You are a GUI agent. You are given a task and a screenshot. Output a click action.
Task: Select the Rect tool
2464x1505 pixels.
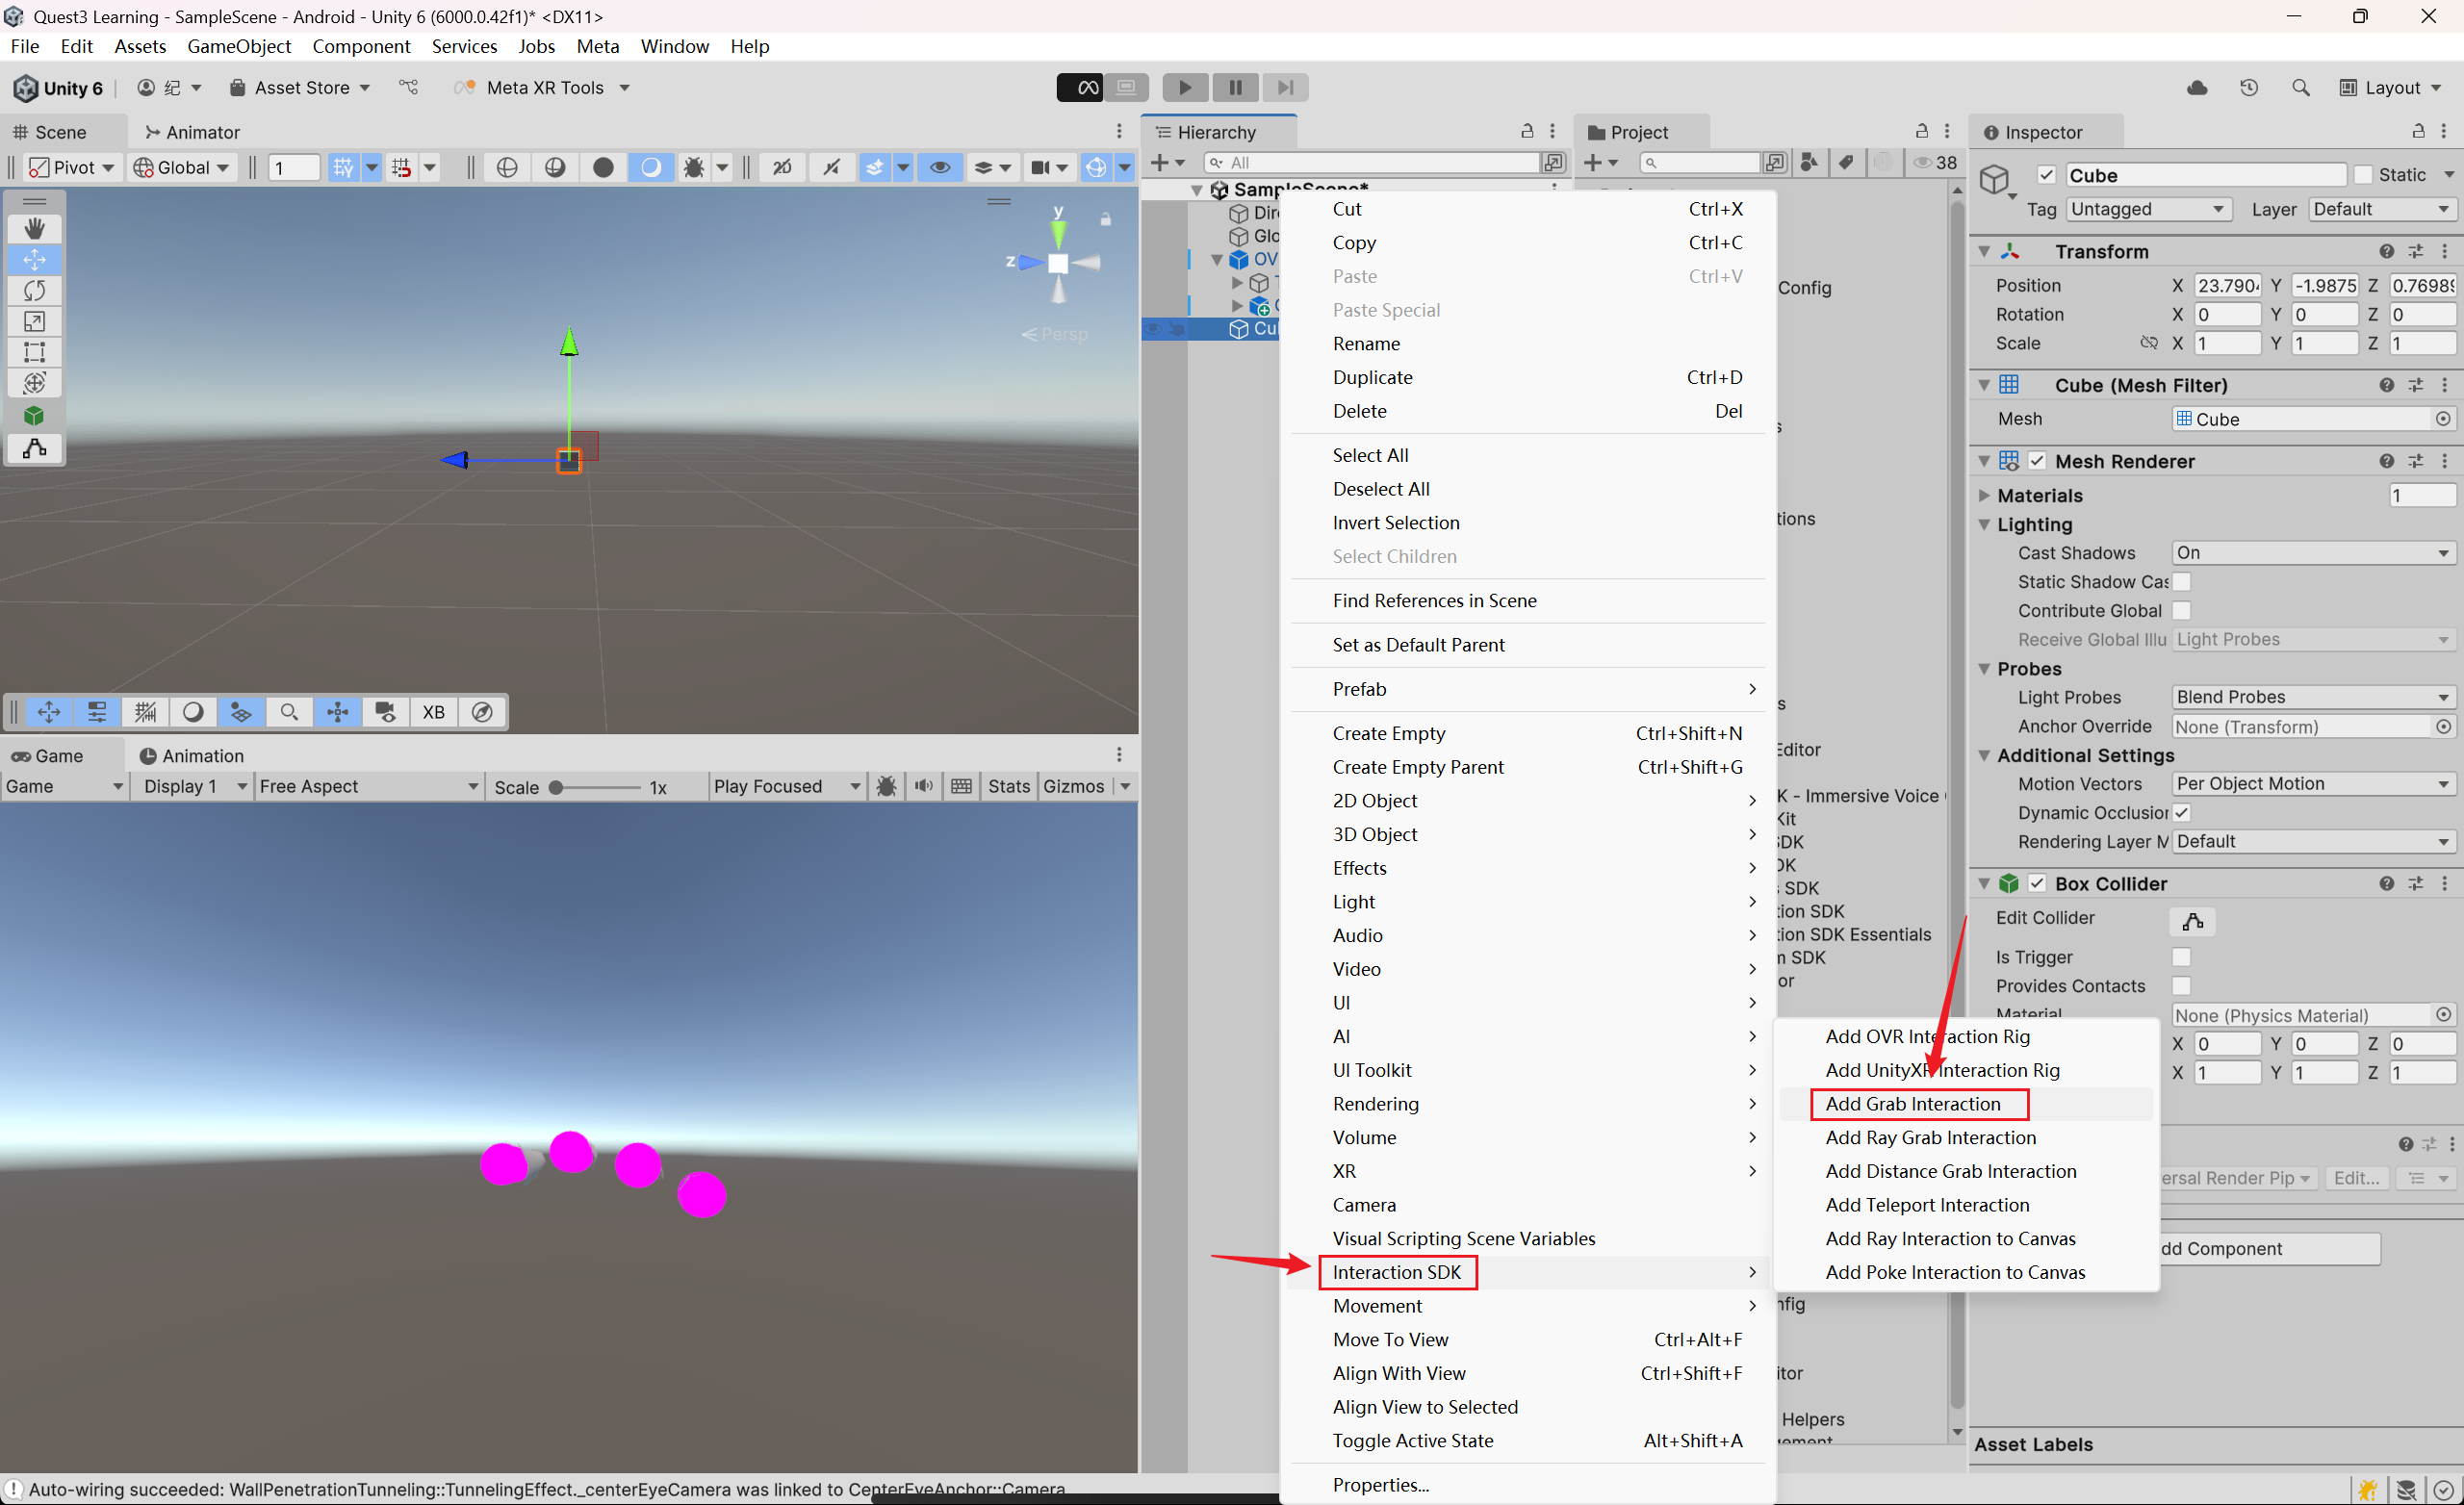pyautogui.click(x=34, y=352)
